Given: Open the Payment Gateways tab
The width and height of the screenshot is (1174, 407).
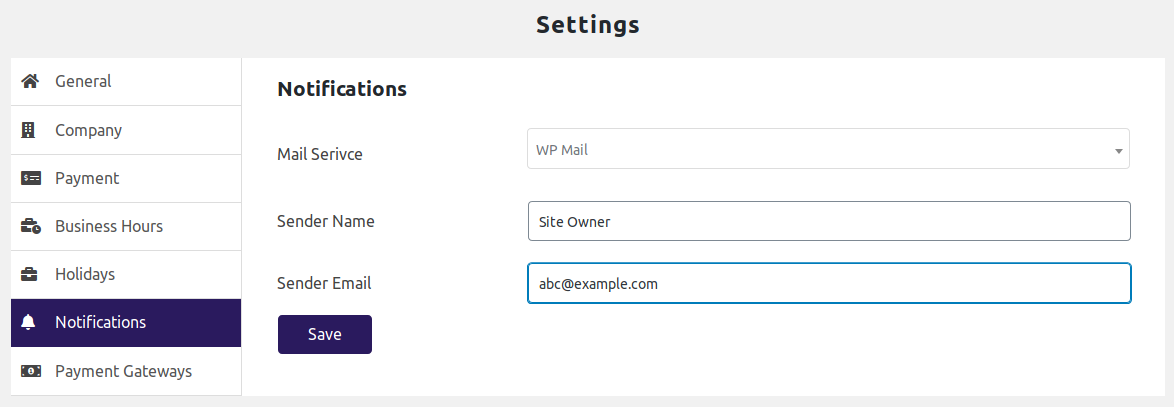Looking at the screenshot, I should click(123, 371).
